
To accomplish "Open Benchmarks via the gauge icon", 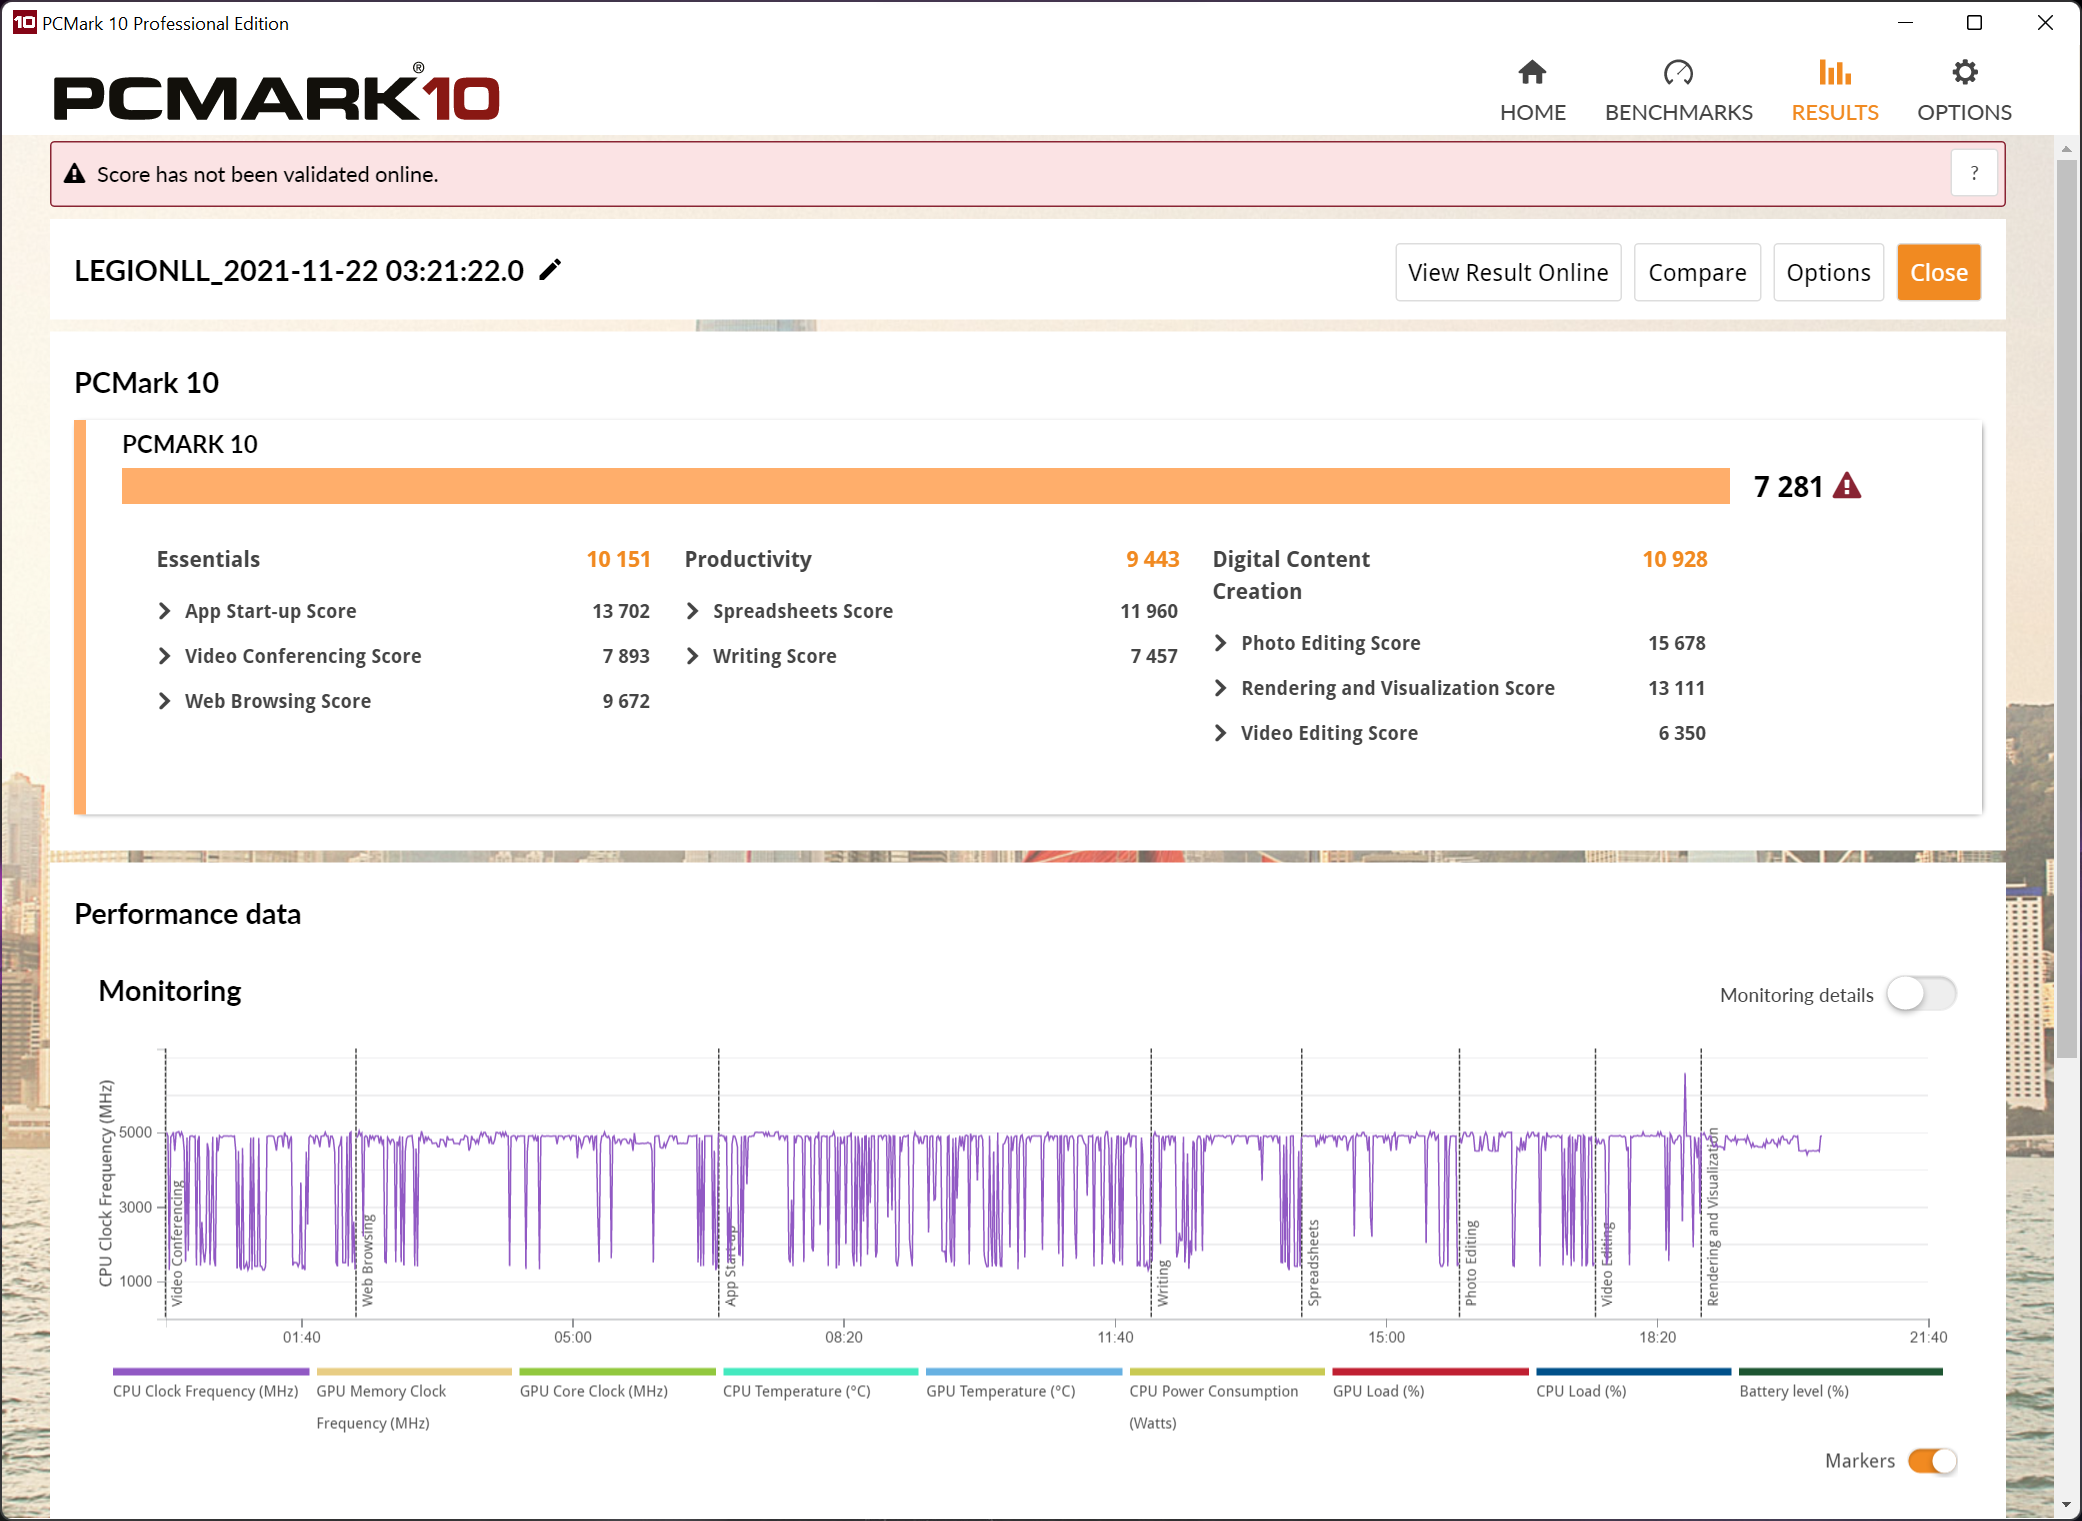I will point(1677,73).
